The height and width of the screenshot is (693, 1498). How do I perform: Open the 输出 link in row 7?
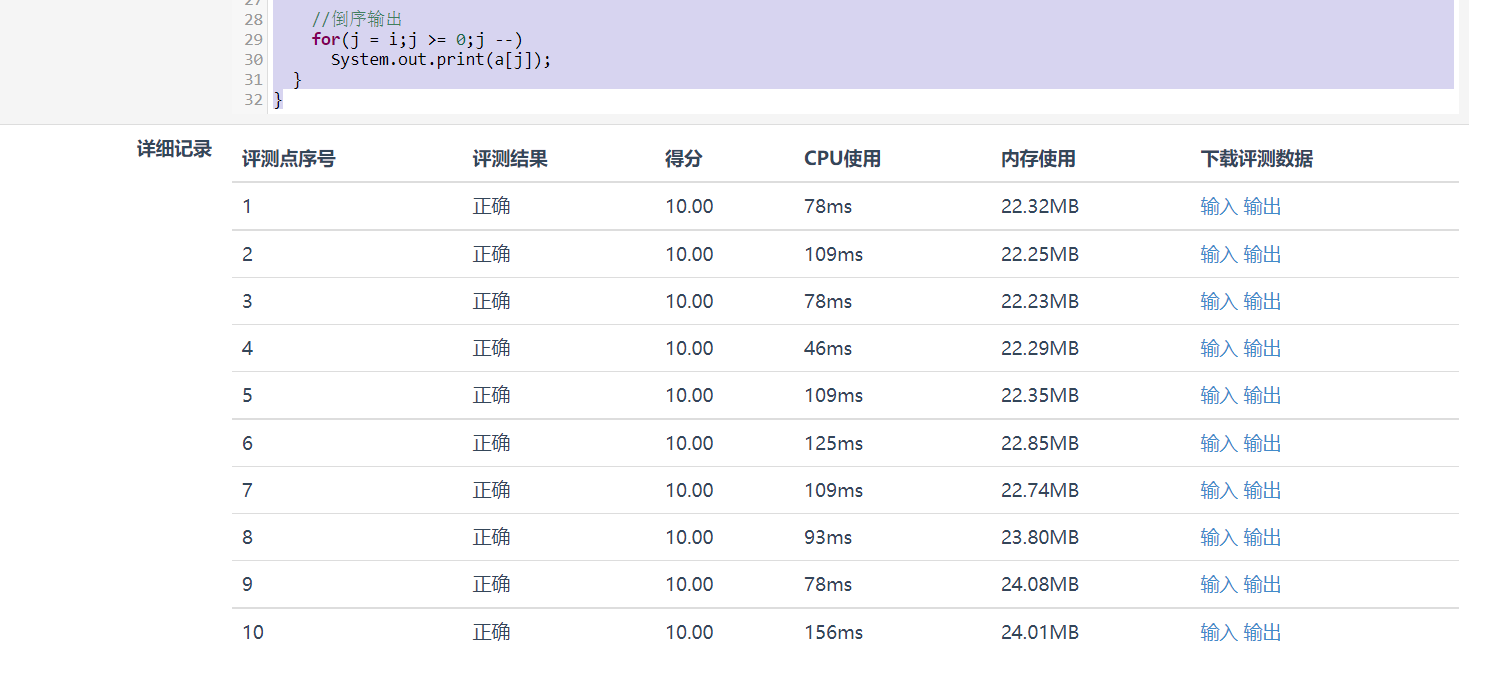click(x=1262, y=490)
